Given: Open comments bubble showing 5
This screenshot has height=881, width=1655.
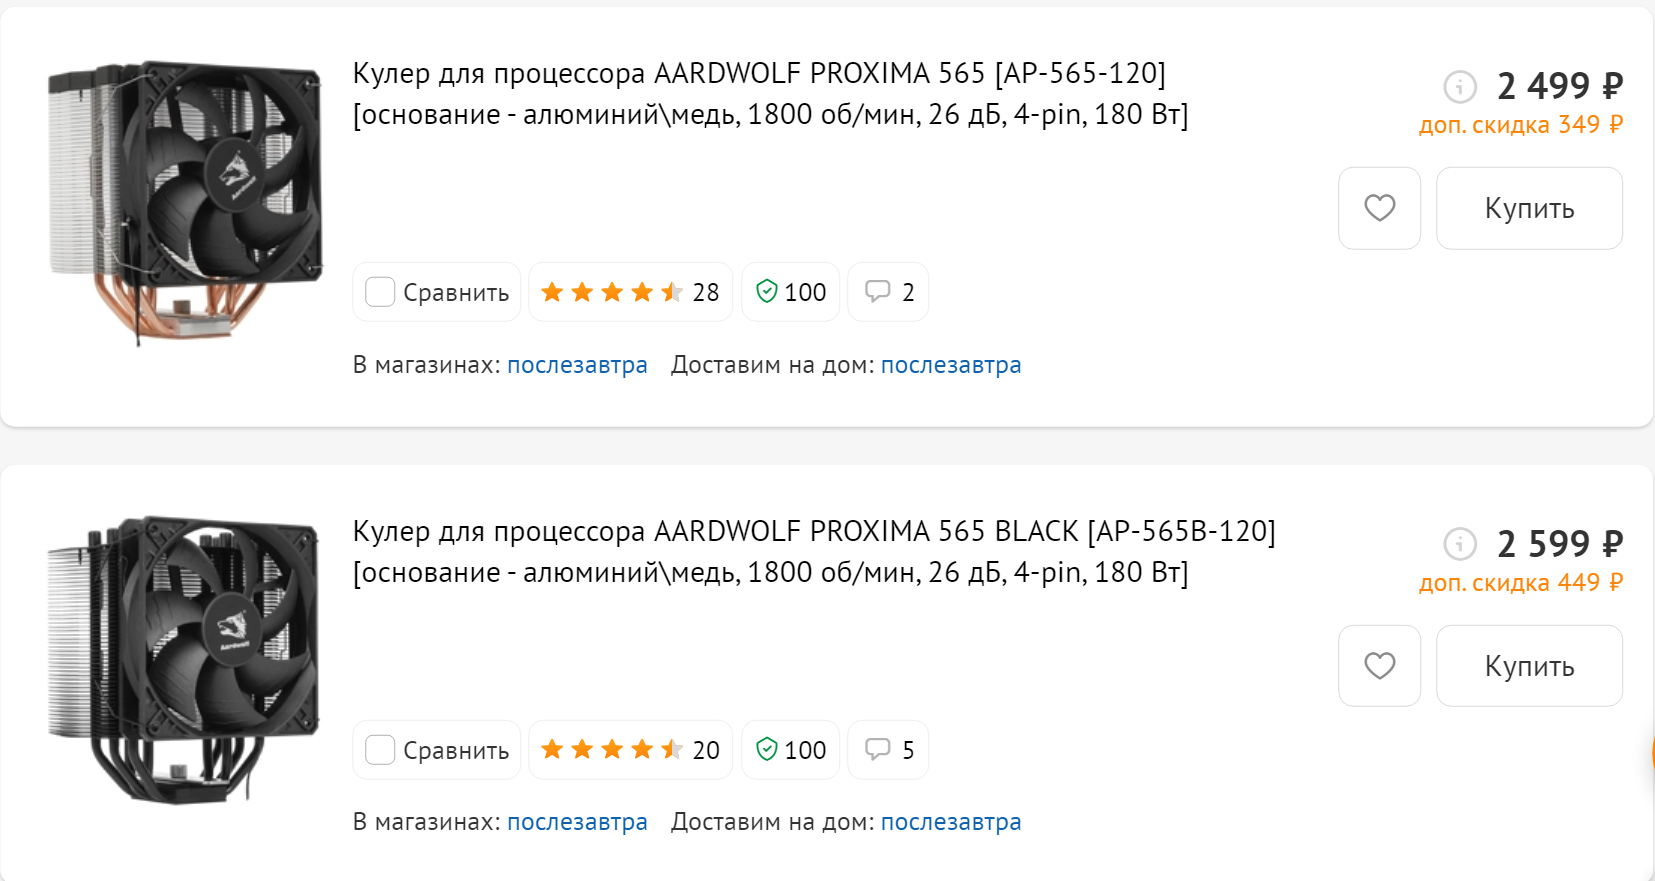Looking at the screenshot, I should pyautogui.click(x=888, y=750).
